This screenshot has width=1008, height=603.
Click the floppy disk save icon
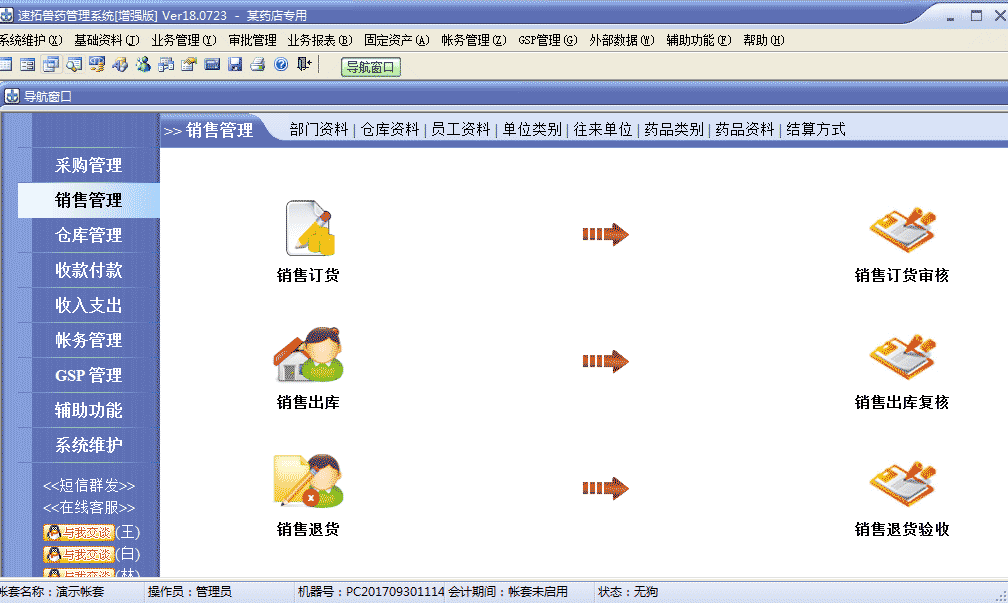tap(235, 64)
